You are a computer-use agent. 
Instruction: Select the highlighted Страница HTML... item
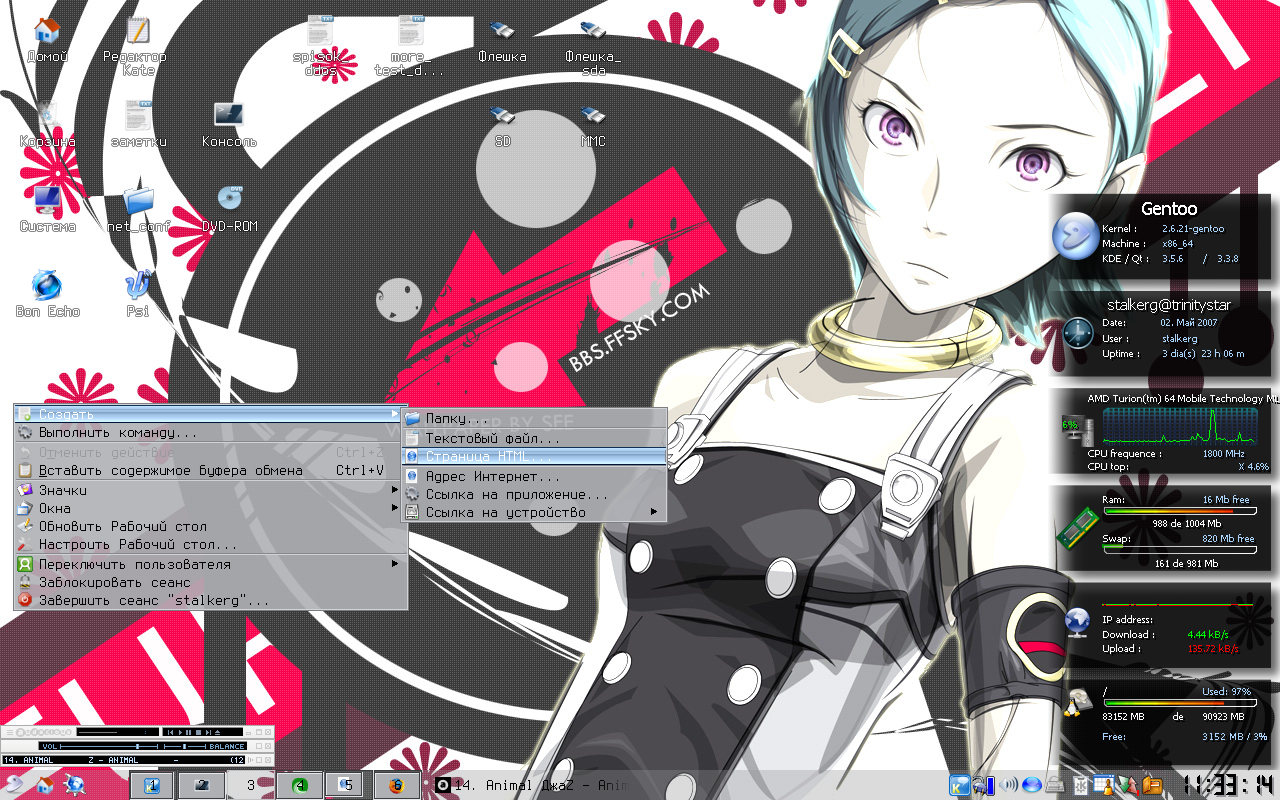point(534,456)
